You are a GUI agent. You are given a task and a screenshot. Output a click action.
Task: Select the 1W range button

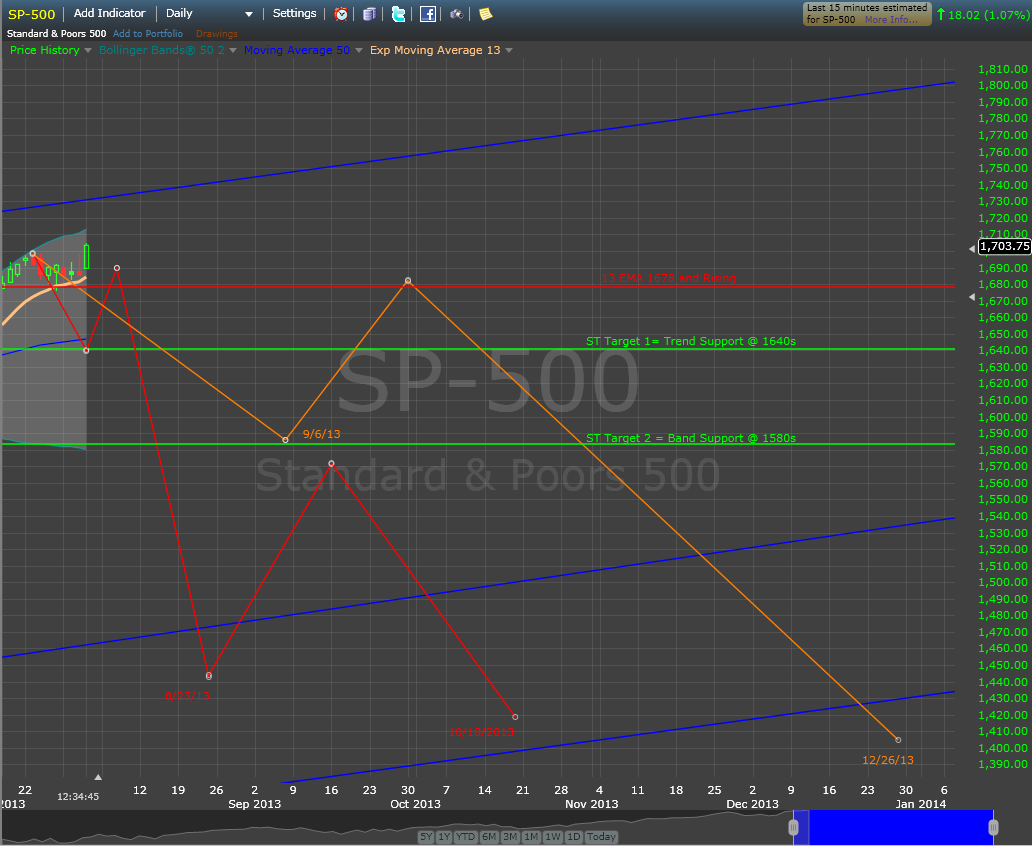tap(553, 837)
